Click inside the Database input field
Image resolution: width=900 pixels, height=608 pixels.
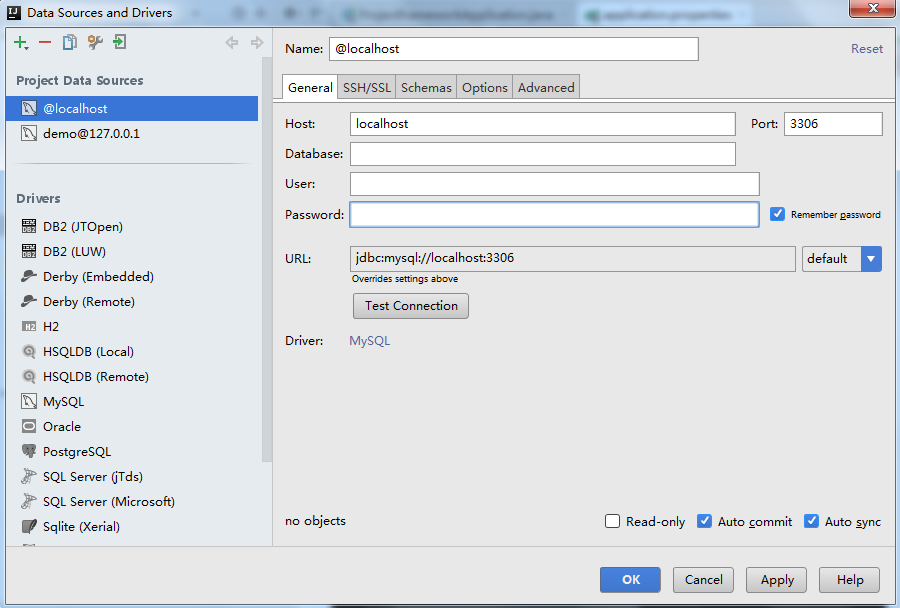[542, 153]
